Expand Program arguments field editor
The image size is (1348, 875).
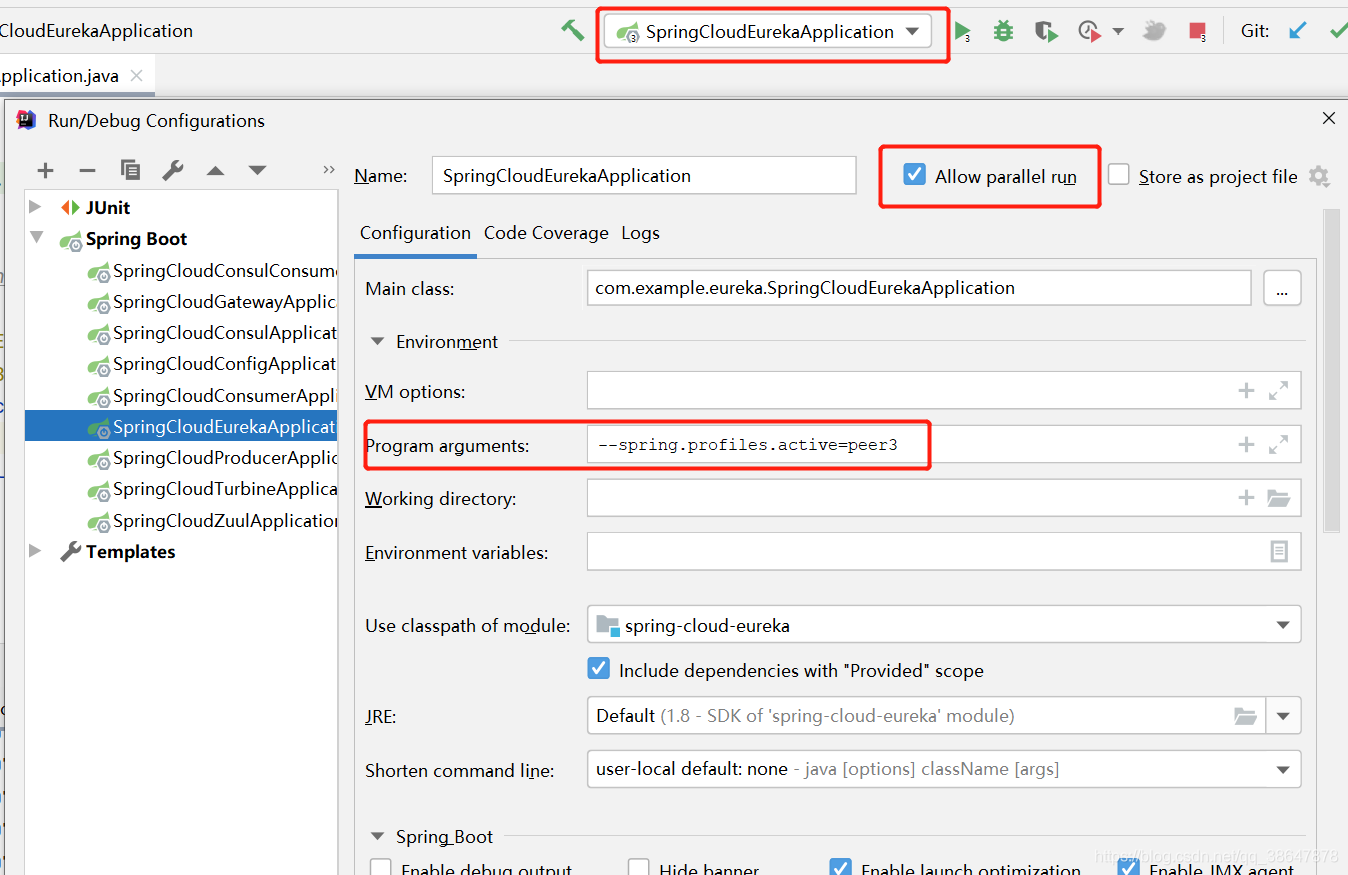[1278, 445]
